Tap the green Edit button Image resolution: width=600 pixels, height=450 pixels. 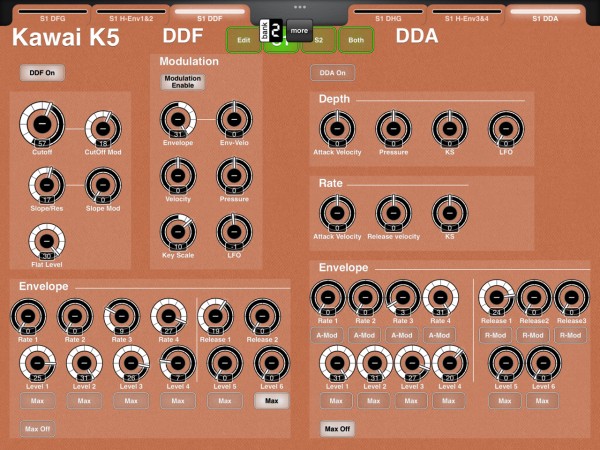coord(243,40)
